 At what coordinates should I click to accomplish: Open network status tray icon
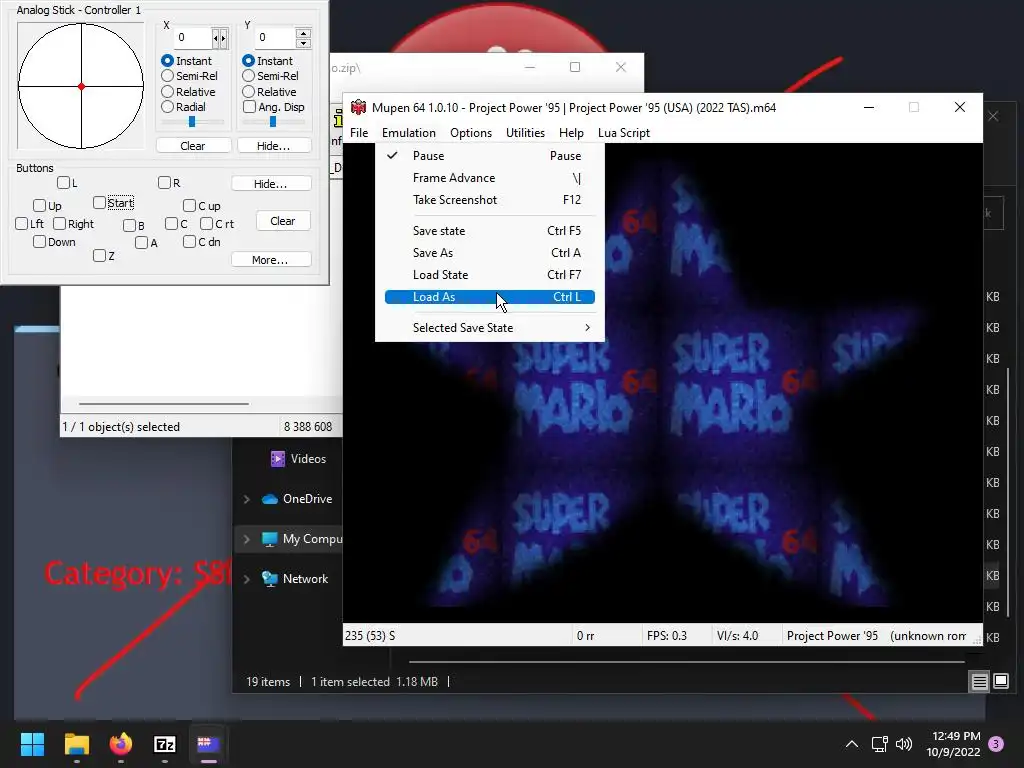tap(879, 744)
